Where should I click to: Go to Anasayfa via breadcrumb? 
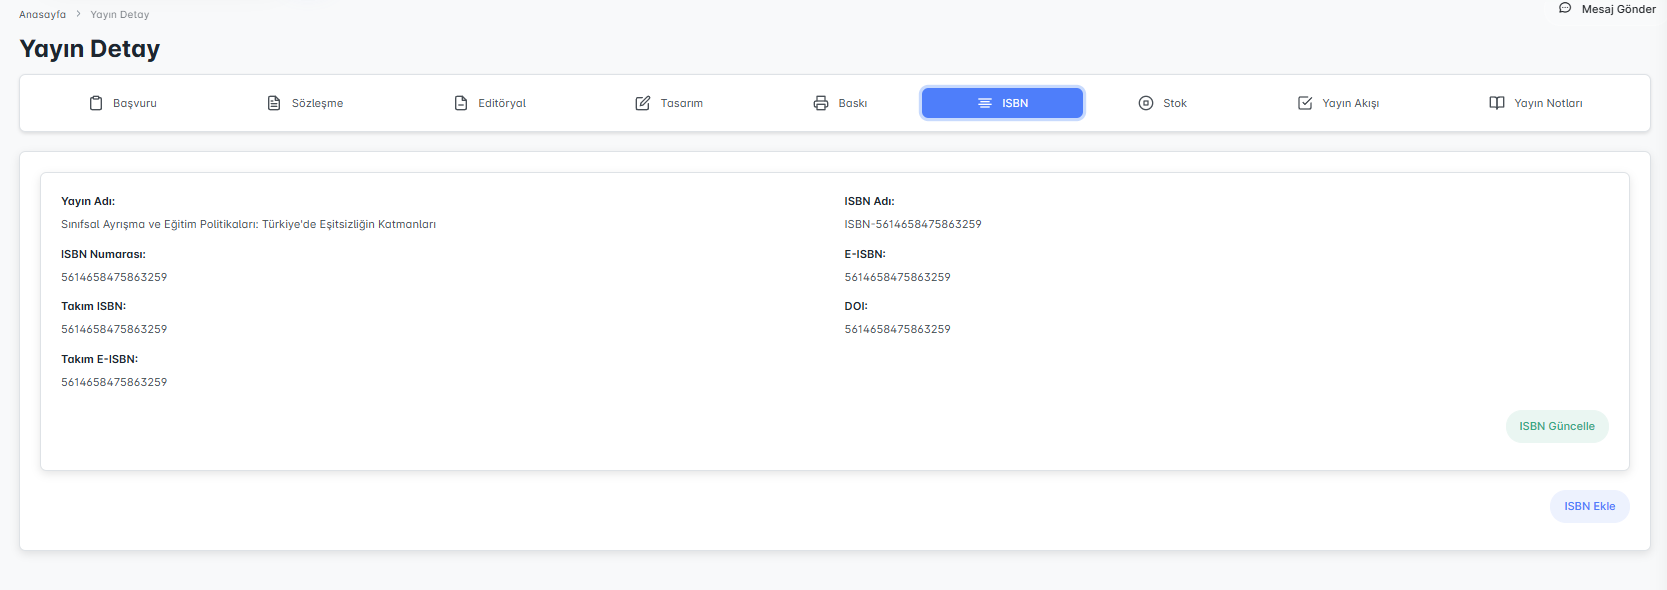click(x=42, y=15)
